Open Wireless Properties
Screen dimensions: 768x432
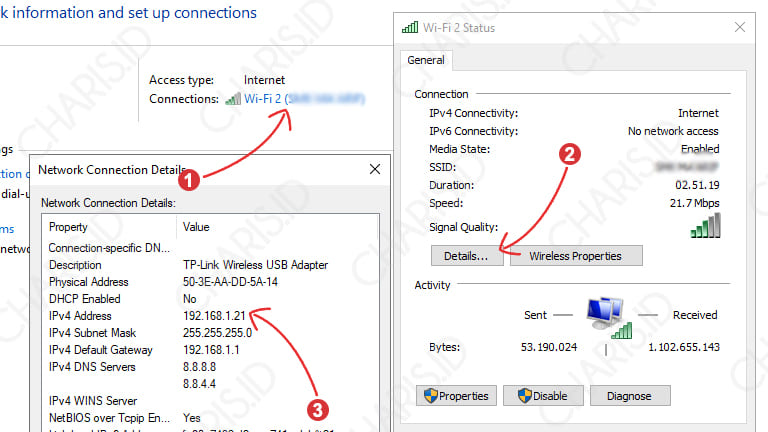coord(575,256)
